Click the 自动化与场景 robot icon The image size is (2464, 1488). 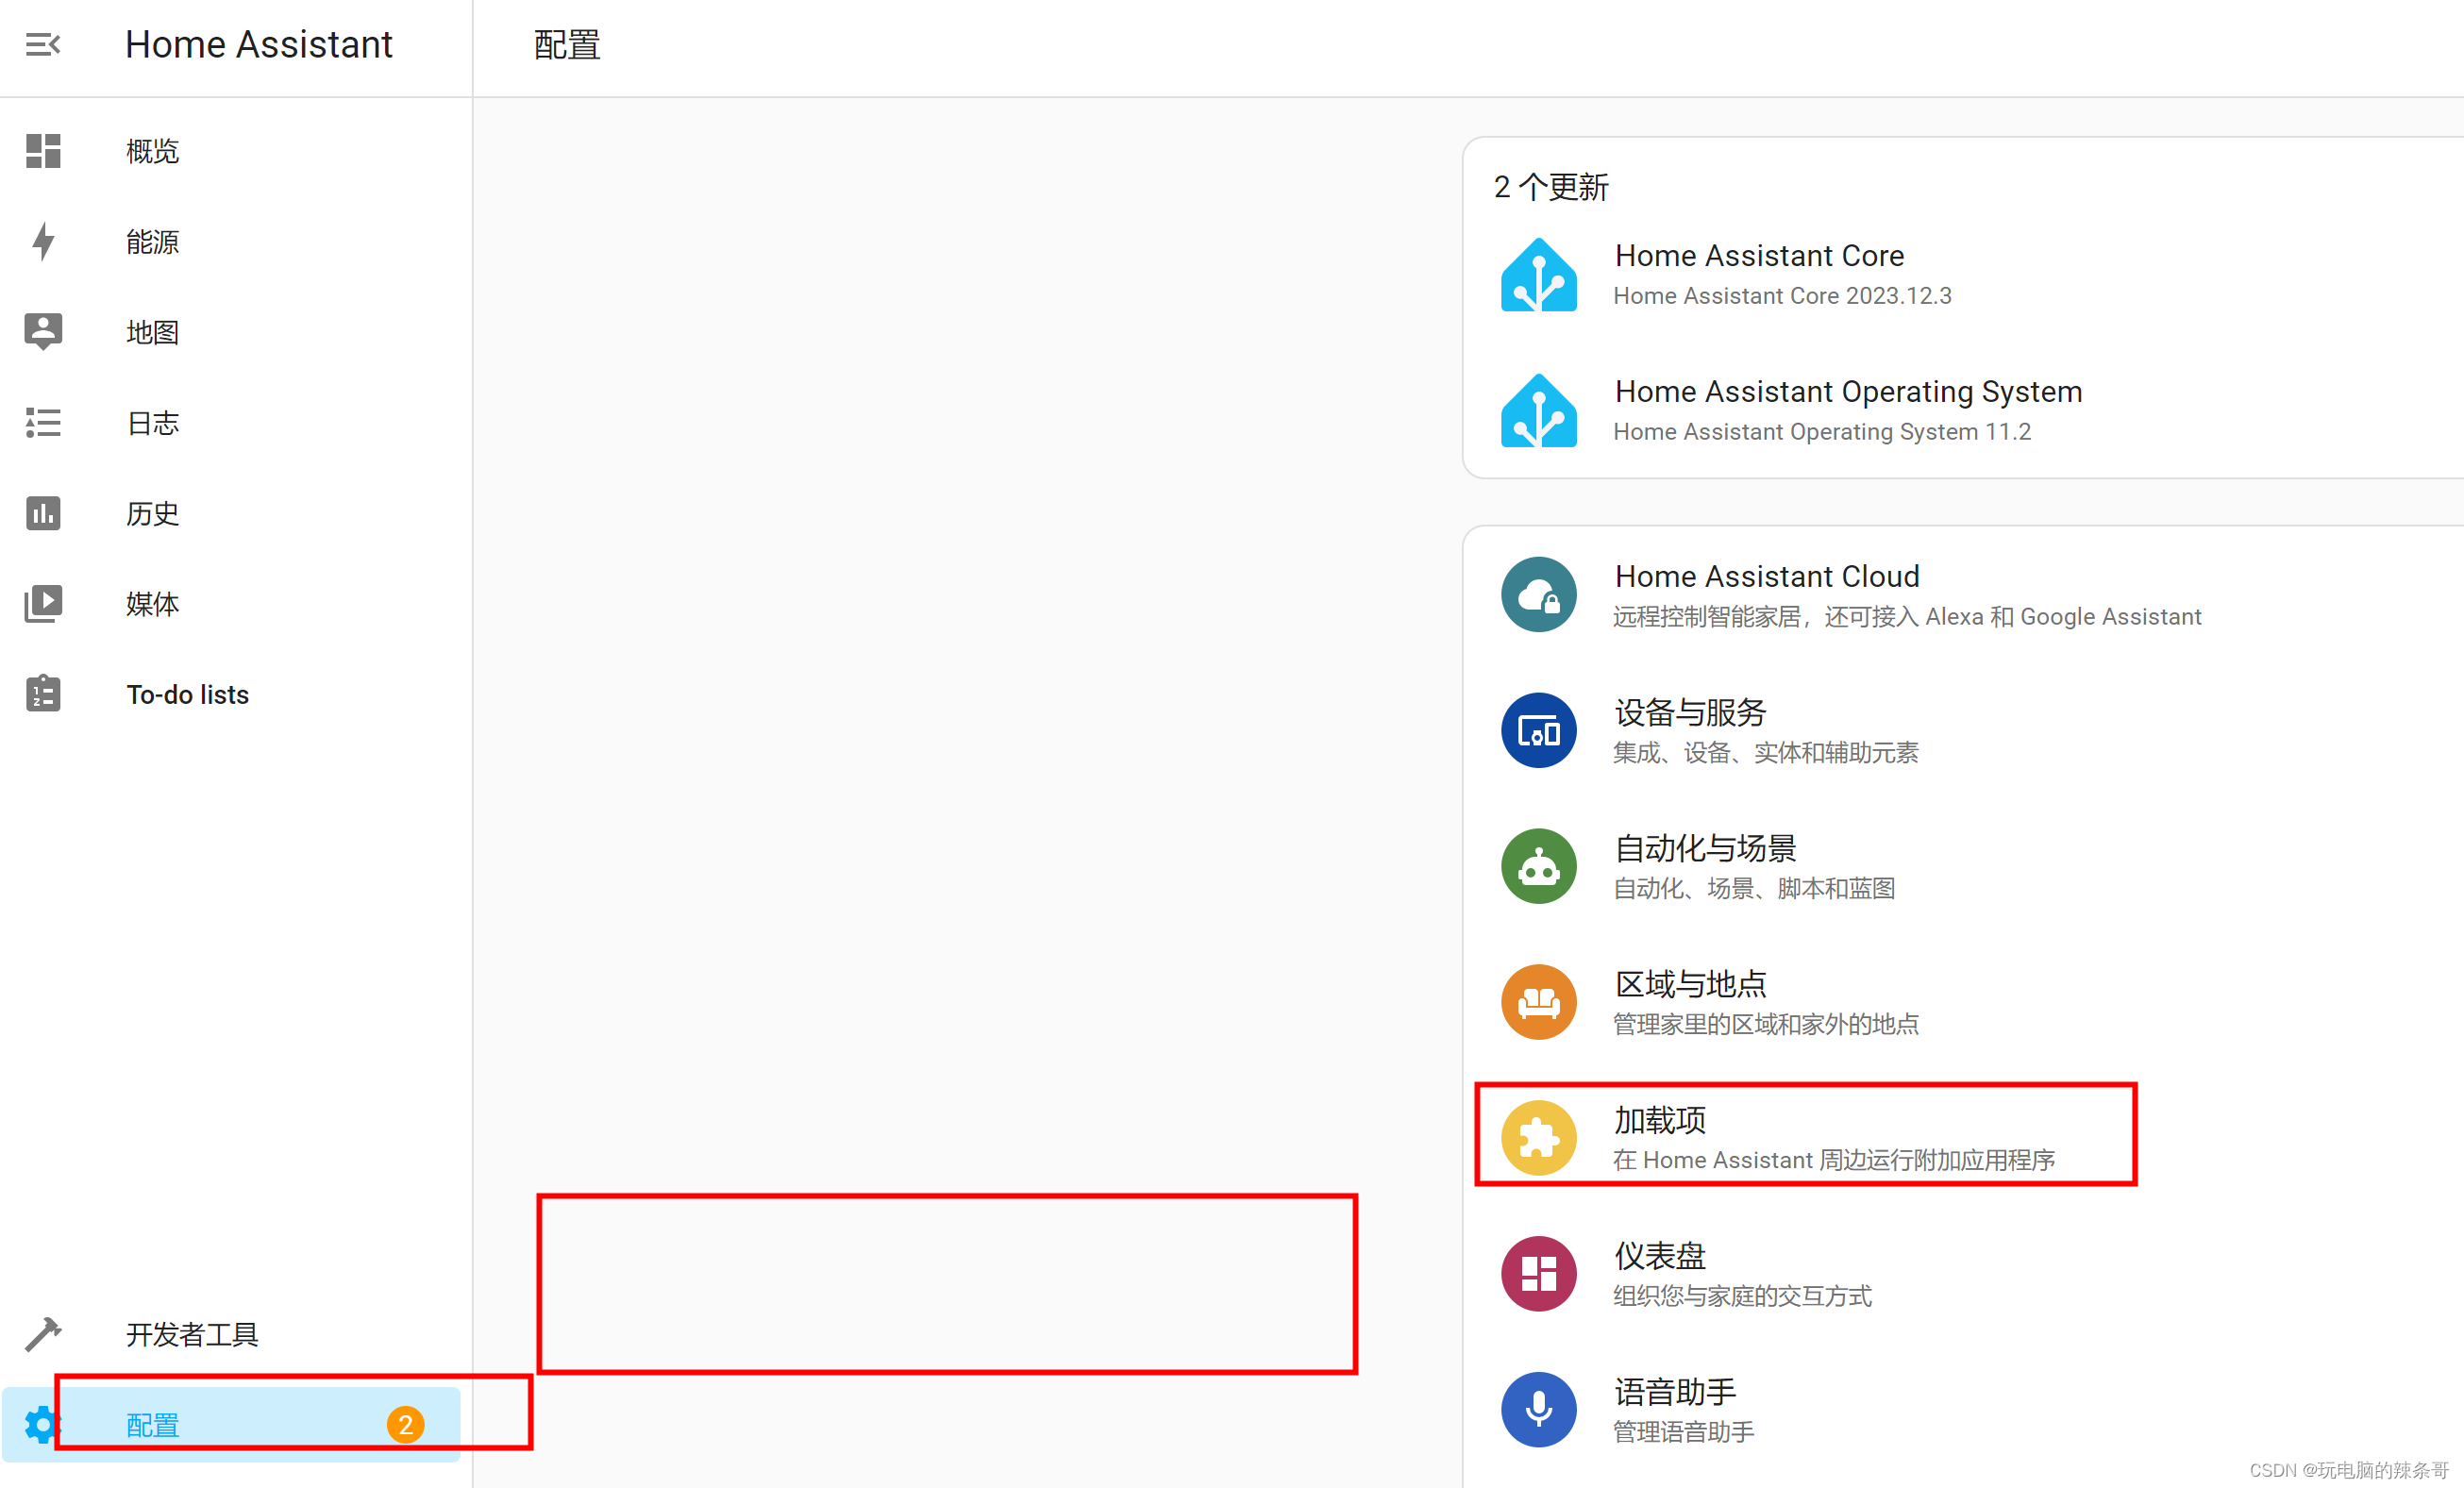(x=1539, y=867)
